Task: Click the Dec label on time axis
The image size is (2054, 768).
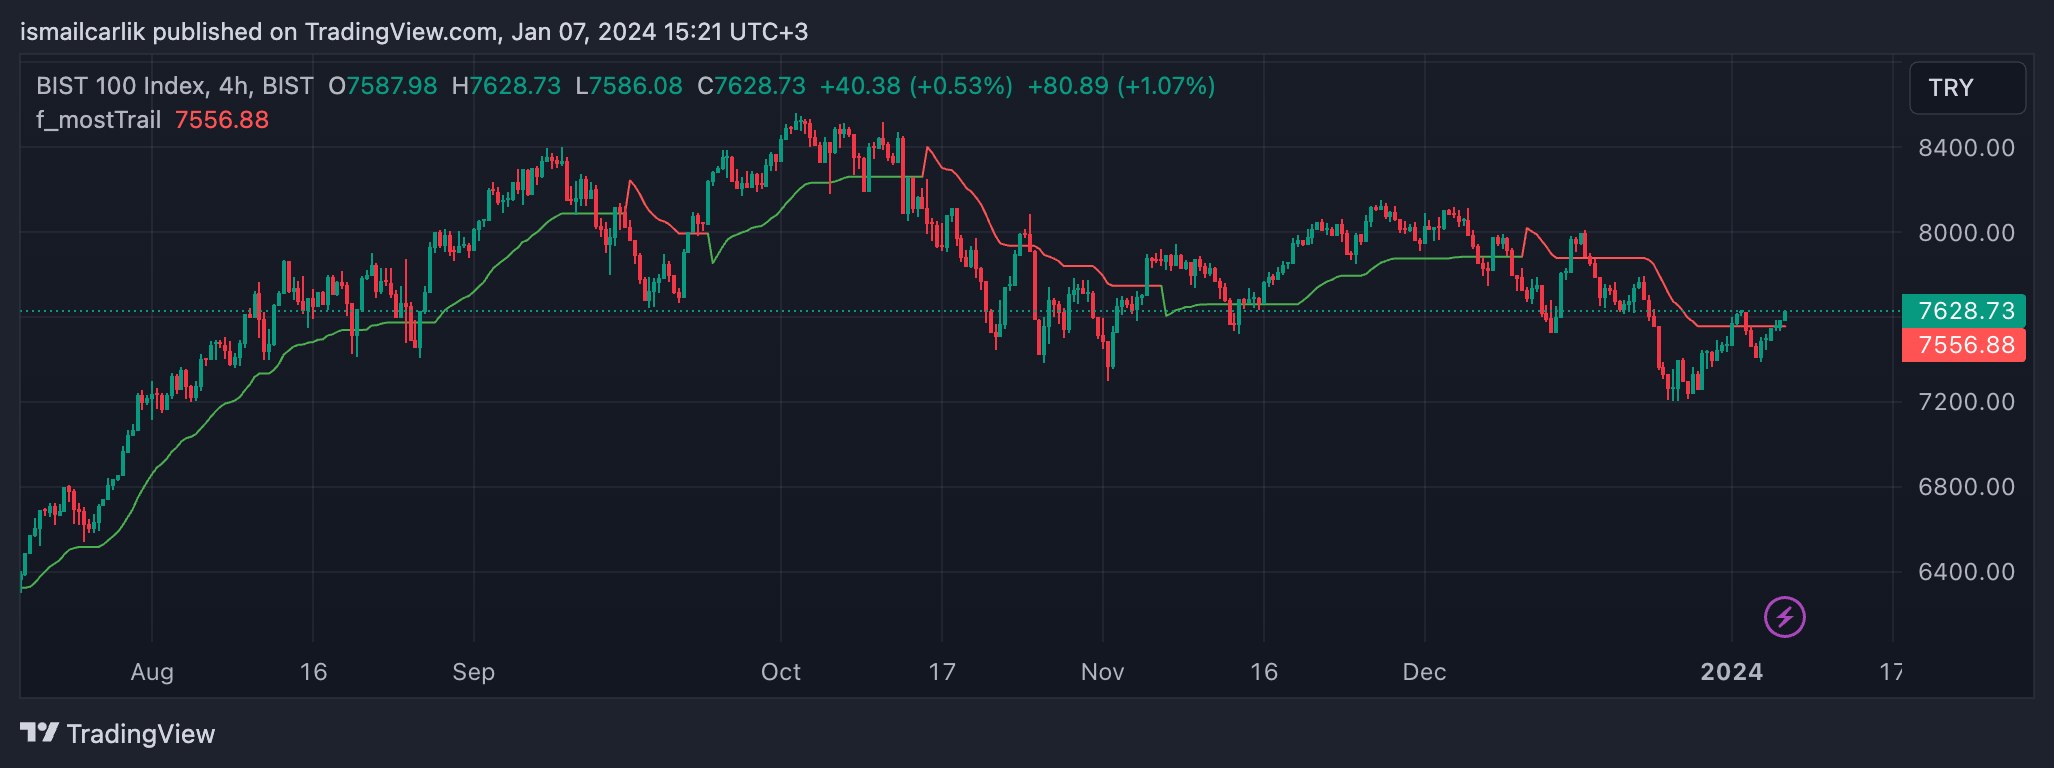Action: click(x=1425, y=672)
